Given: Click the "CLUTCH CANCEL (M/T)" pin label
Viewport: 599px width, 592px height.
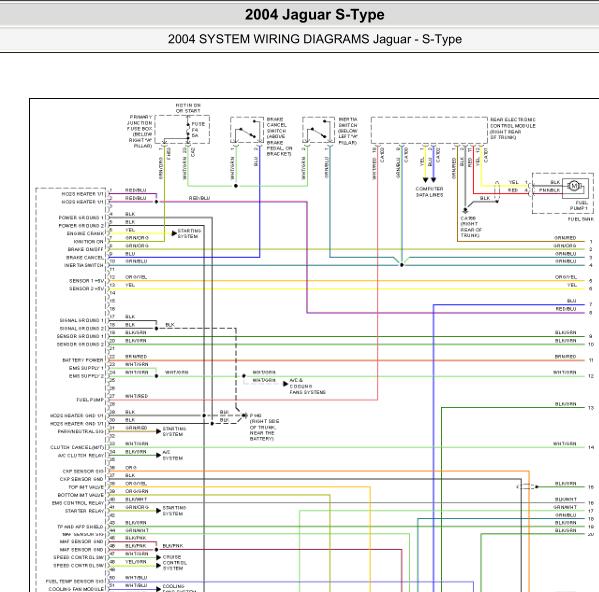Looking at the screenshot, I should [x=77, y=447].
